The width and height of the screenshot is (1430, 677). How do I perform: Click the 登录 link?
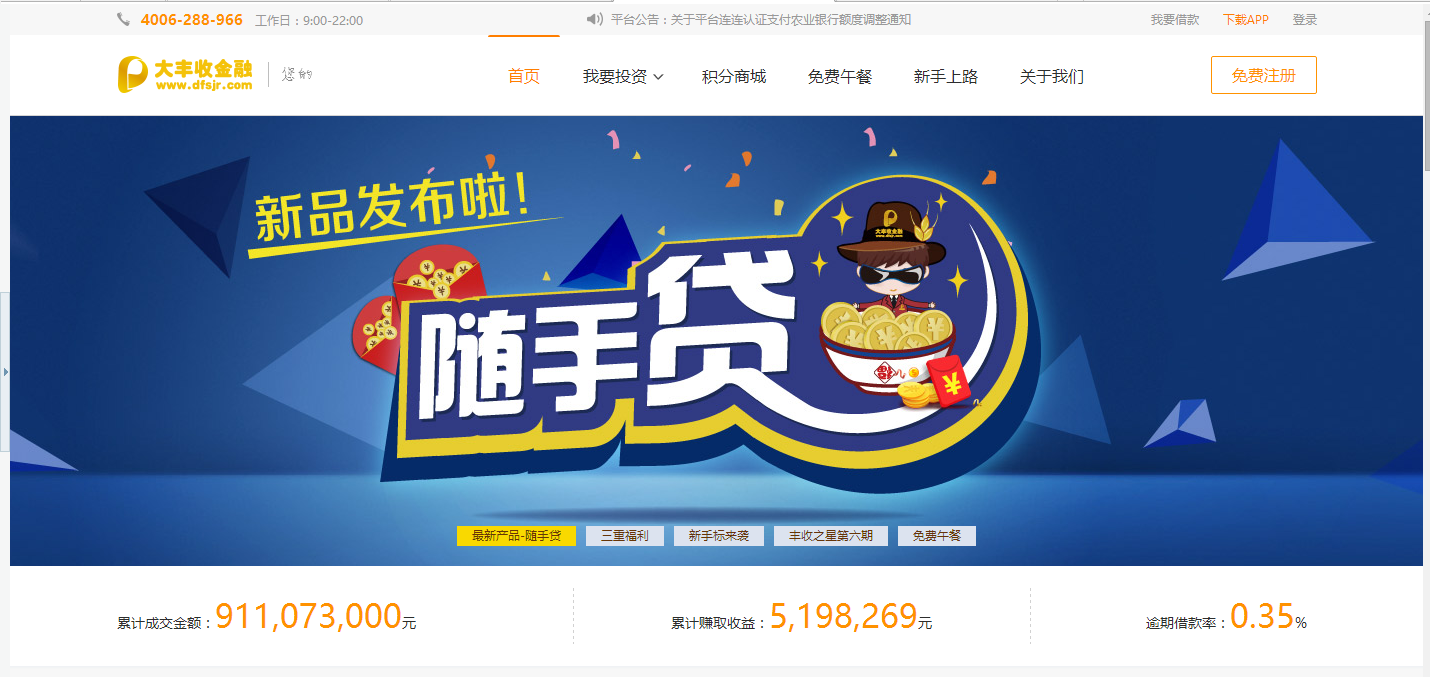pos(1305,20)
